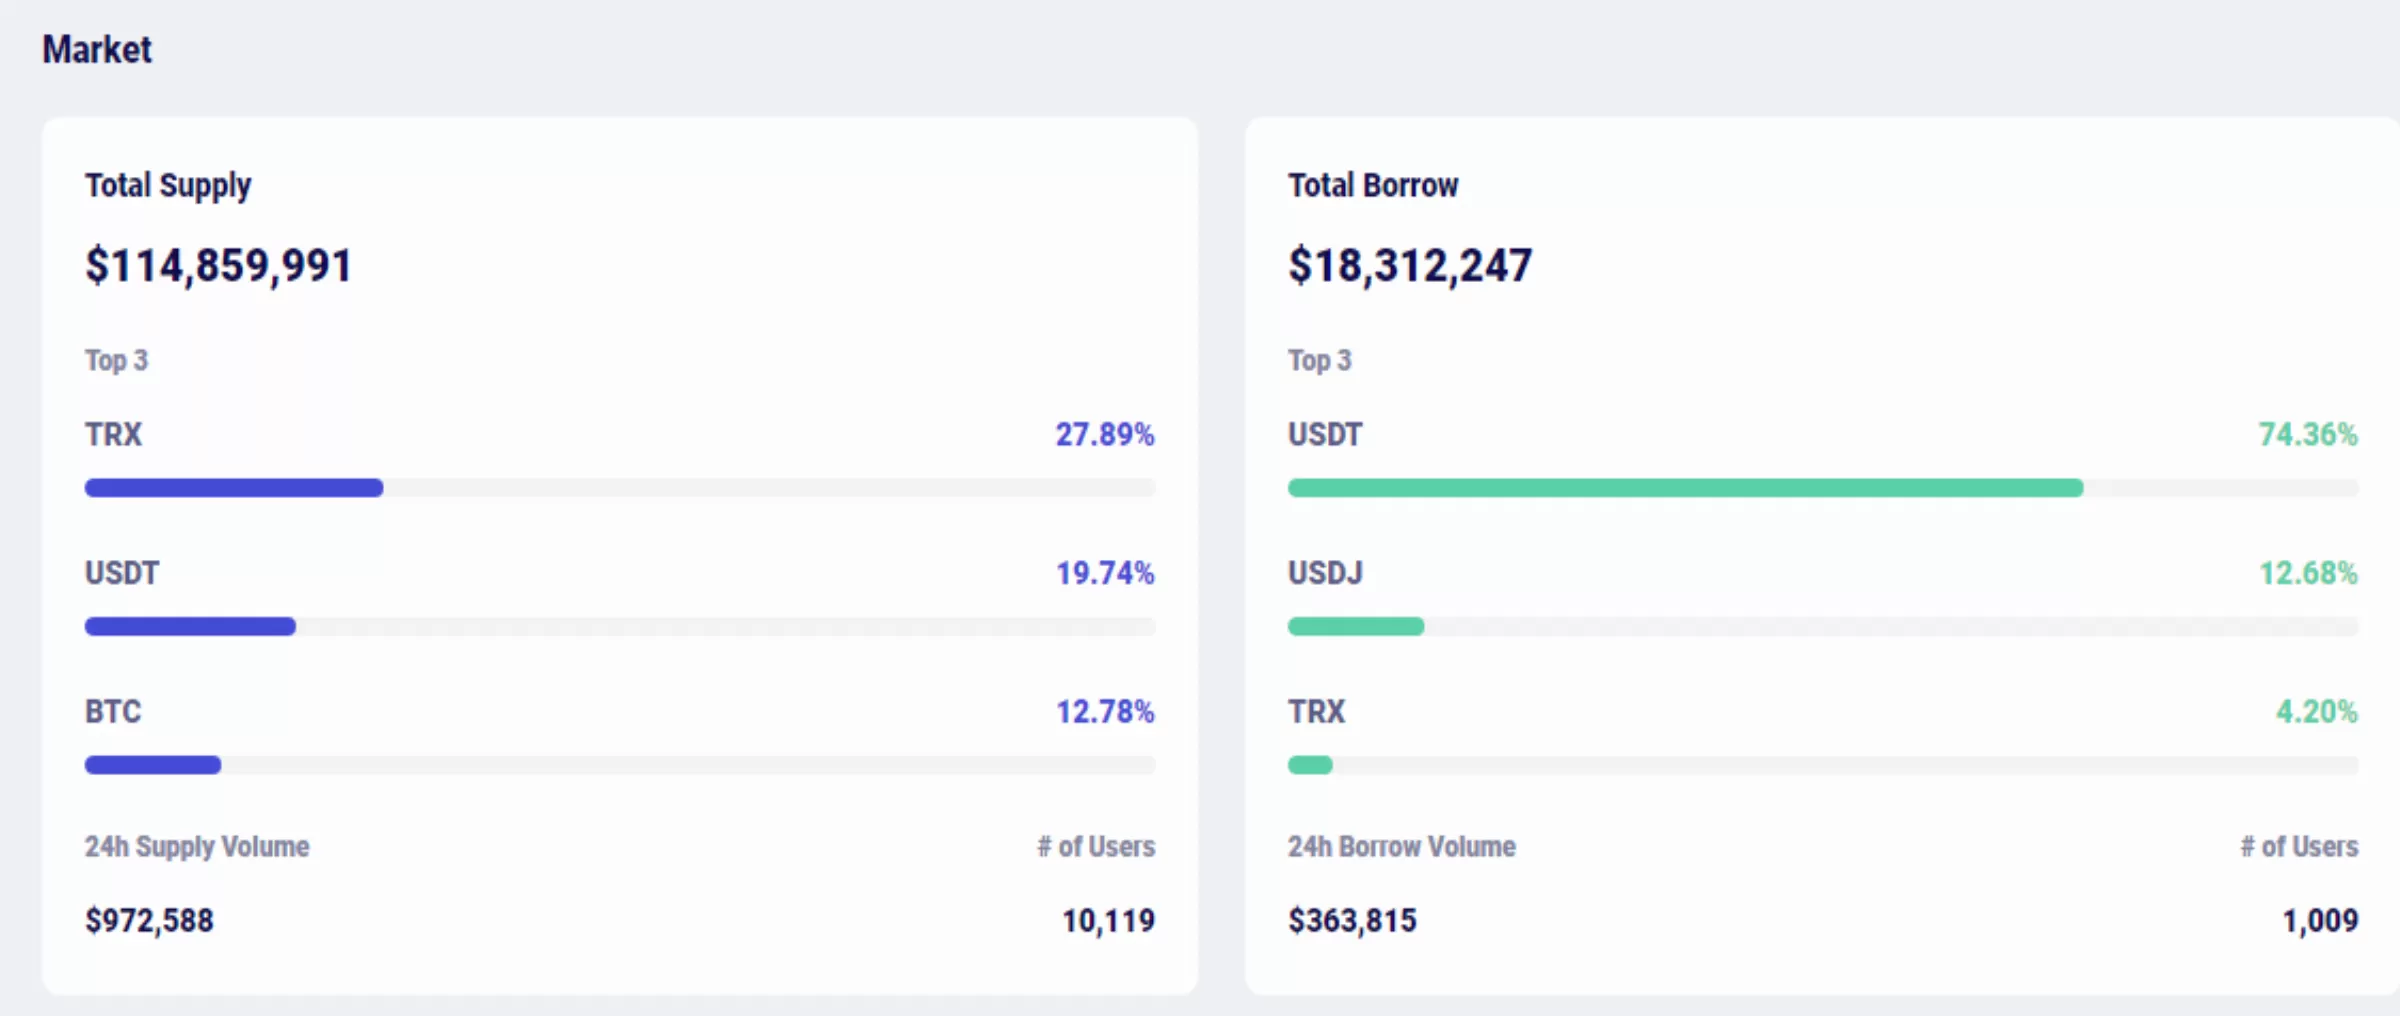Select the USDJ borrow row label
Screen dimensions: 2400x1016
pyautogui.click(x=1325, y=573)
